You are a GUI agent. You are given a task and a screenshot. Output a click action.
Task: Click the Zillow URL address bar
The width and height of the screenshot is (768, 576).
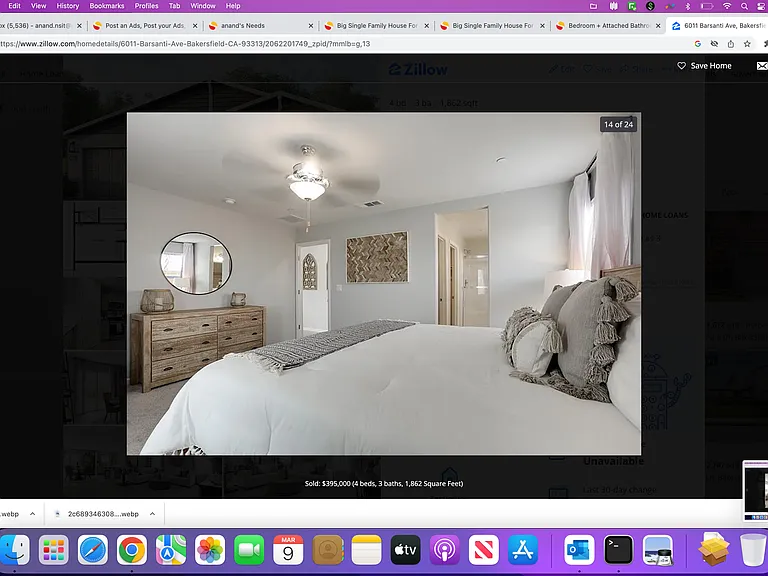point(343,44)
